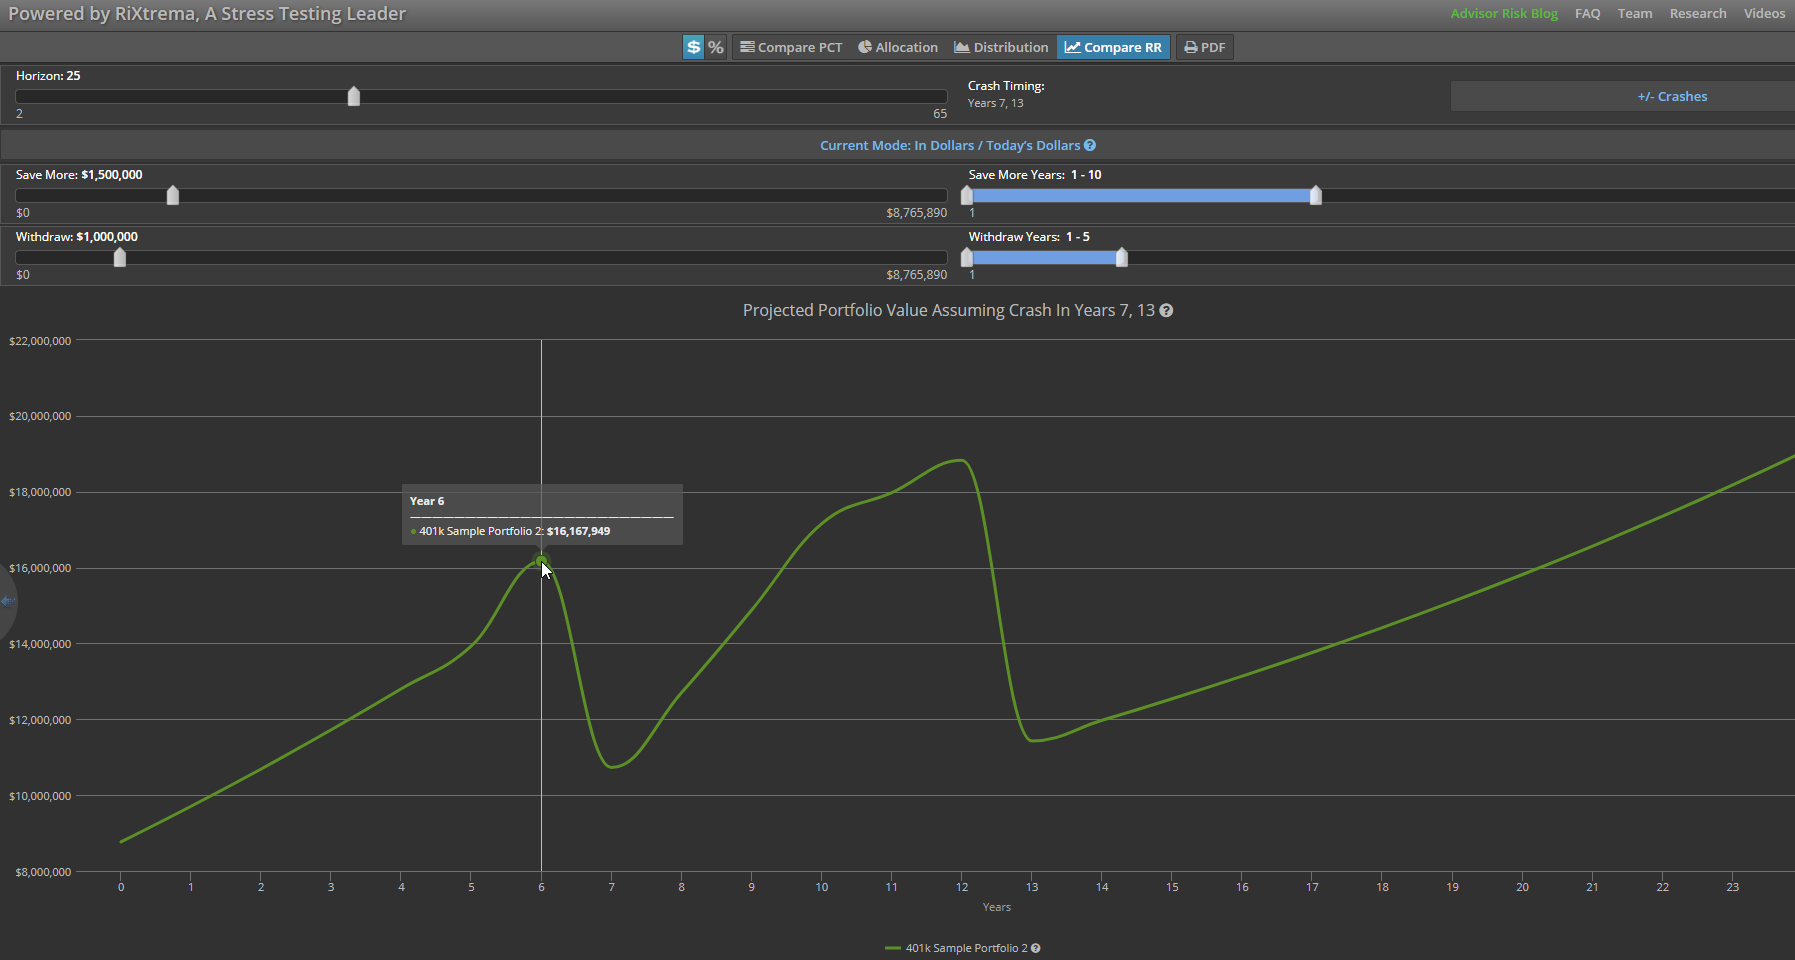The image size is (1795, 960).
Task: Click the Horizon slider handle
Action: click(x=354, y=97)
